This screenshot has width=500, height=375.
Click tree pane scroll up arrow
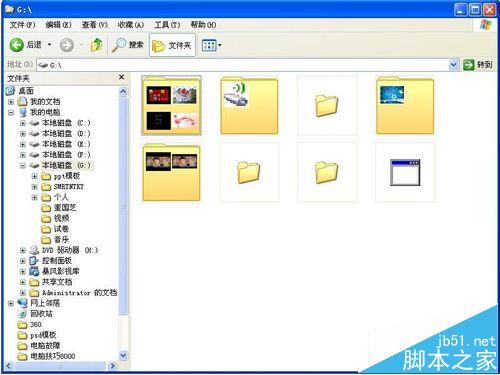(123, 92)
